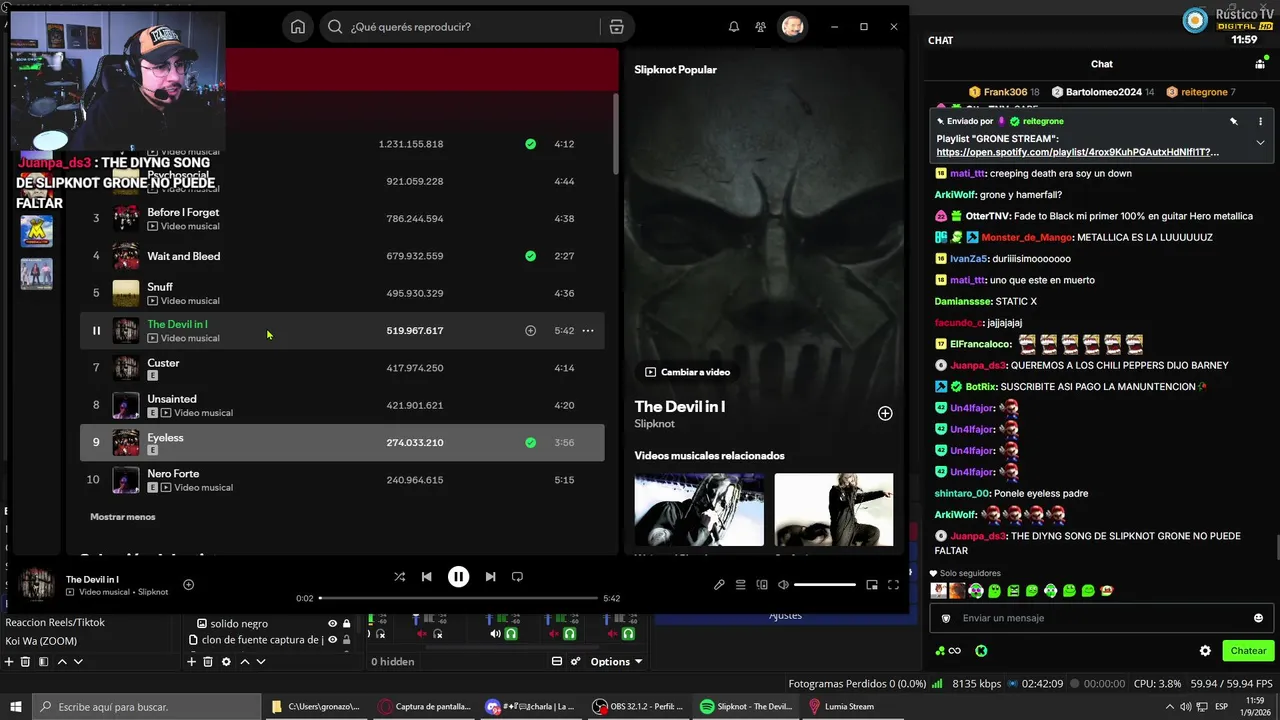Send message with the Chatear button
The width and height of the screenshot is (1280, 720).
1248,651
